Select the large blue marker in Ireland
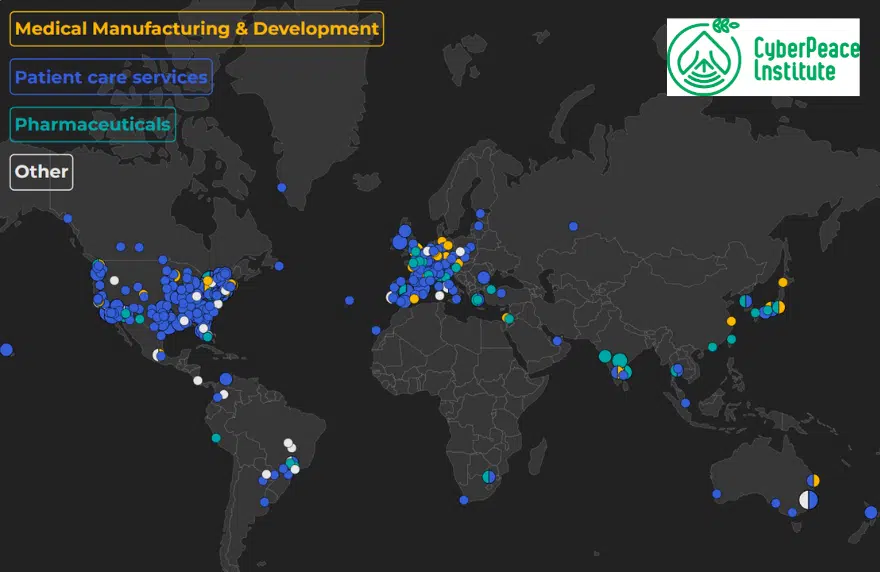Screen dimensions: 880x572 [400, 242]
